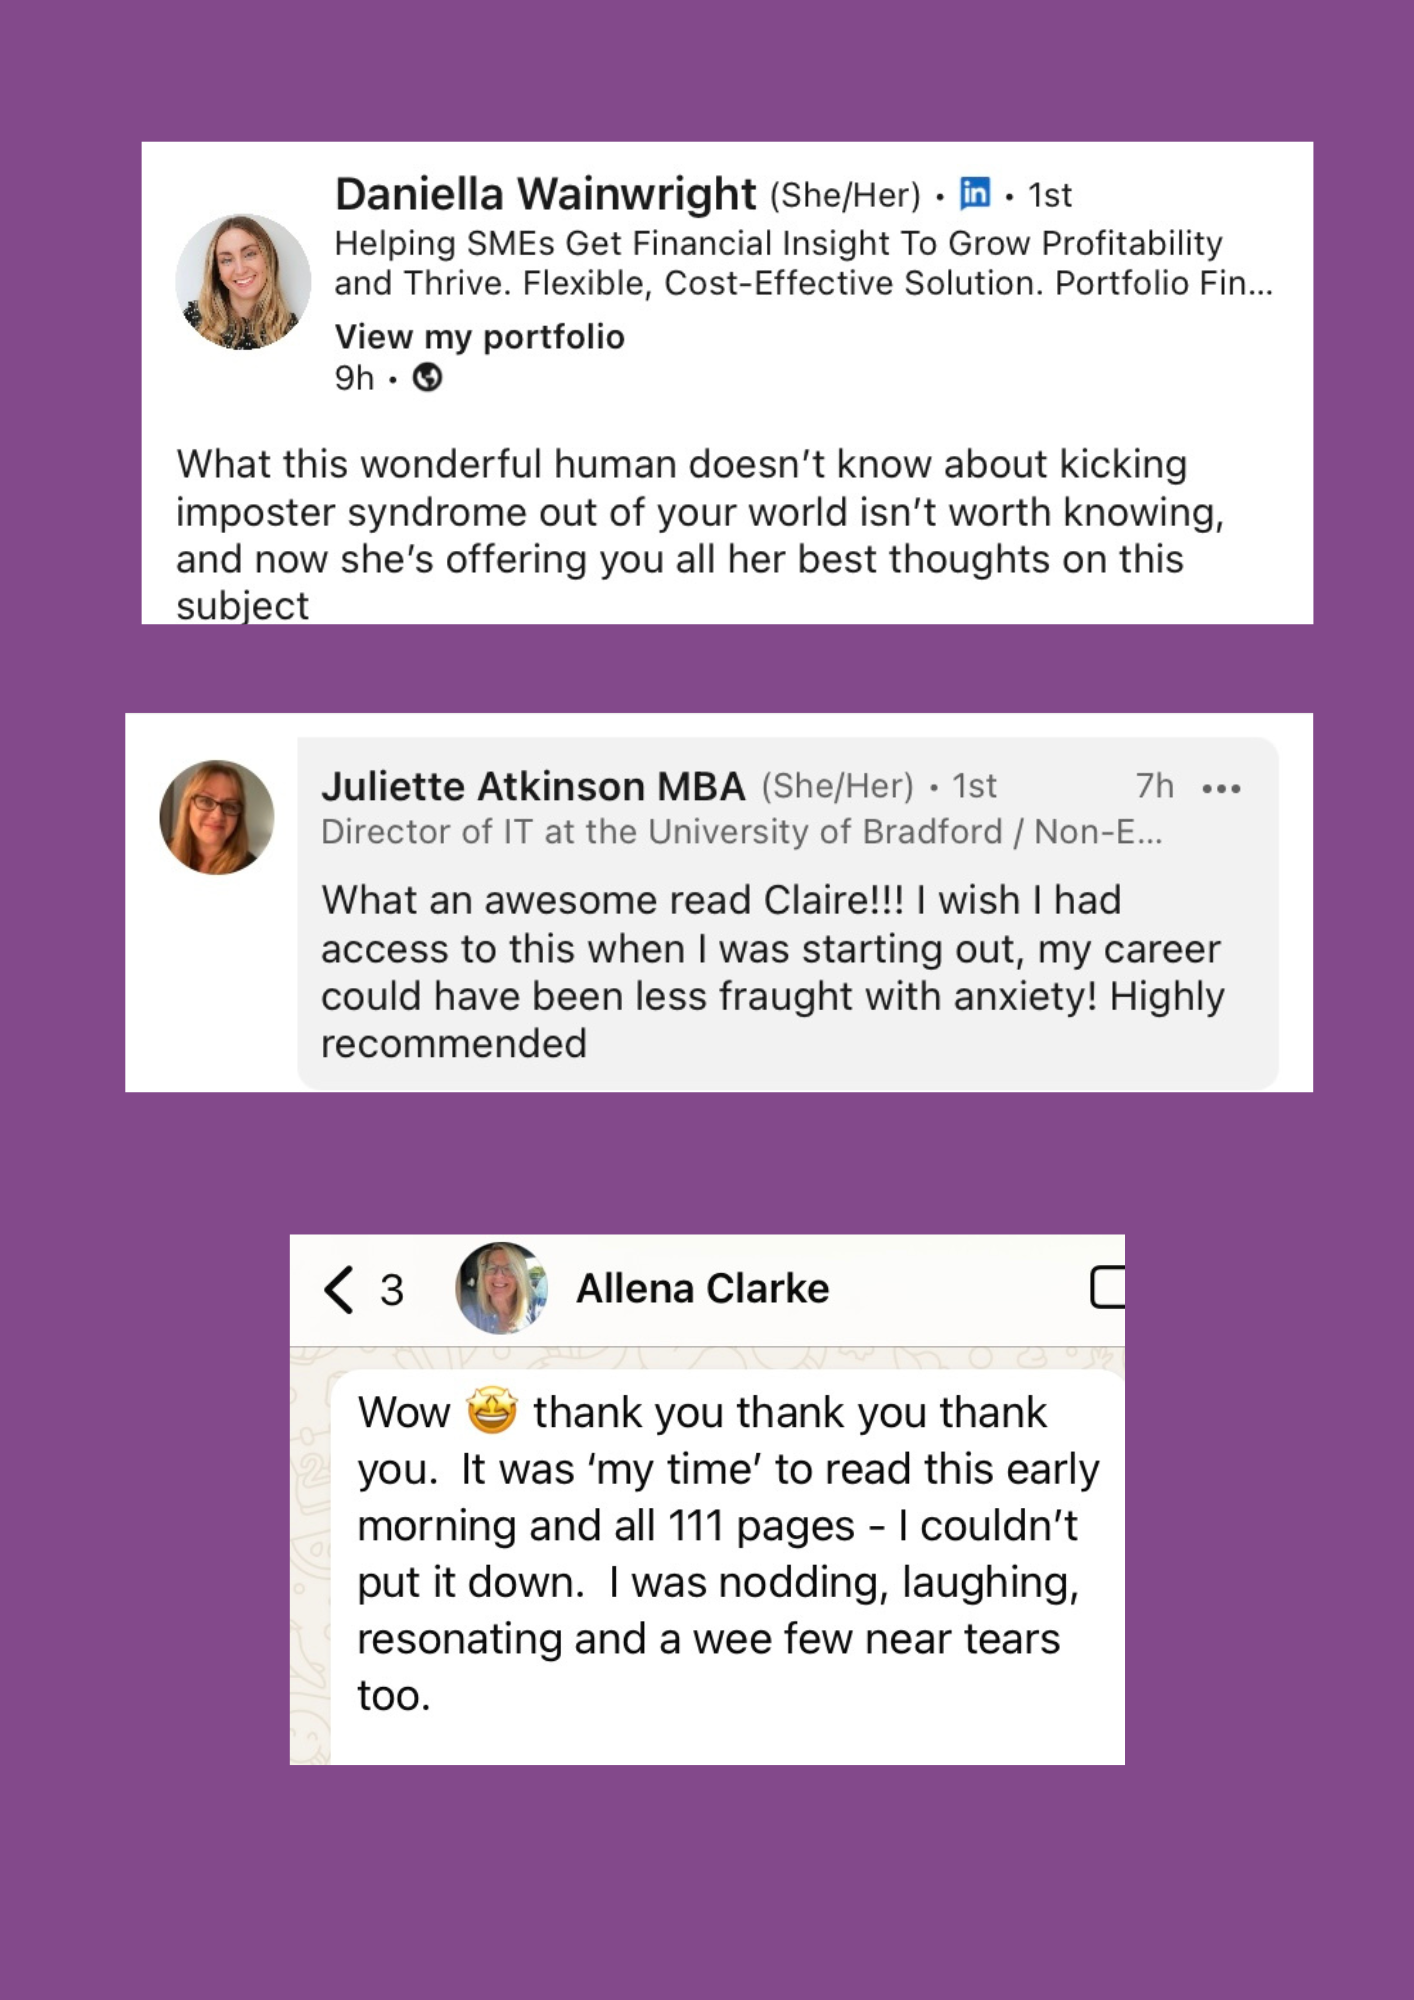Tap the partially visible video call icon
The width and height of the screenshot is (1414, 2000).
point(1107,1287)
